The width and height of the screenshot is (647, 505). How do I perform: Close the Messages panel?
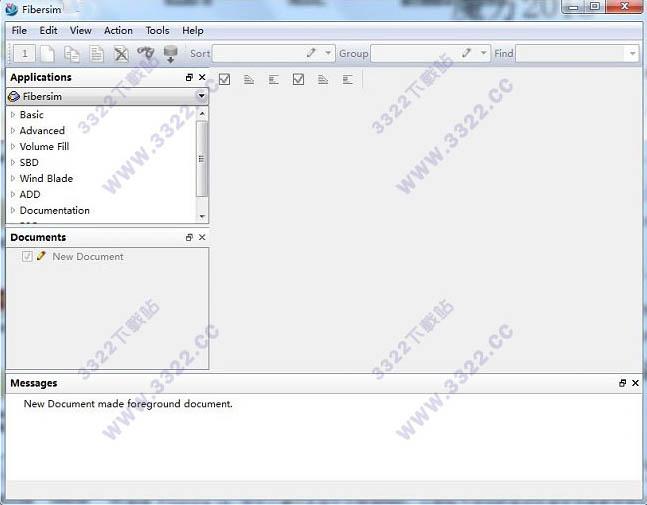[635, 383]
